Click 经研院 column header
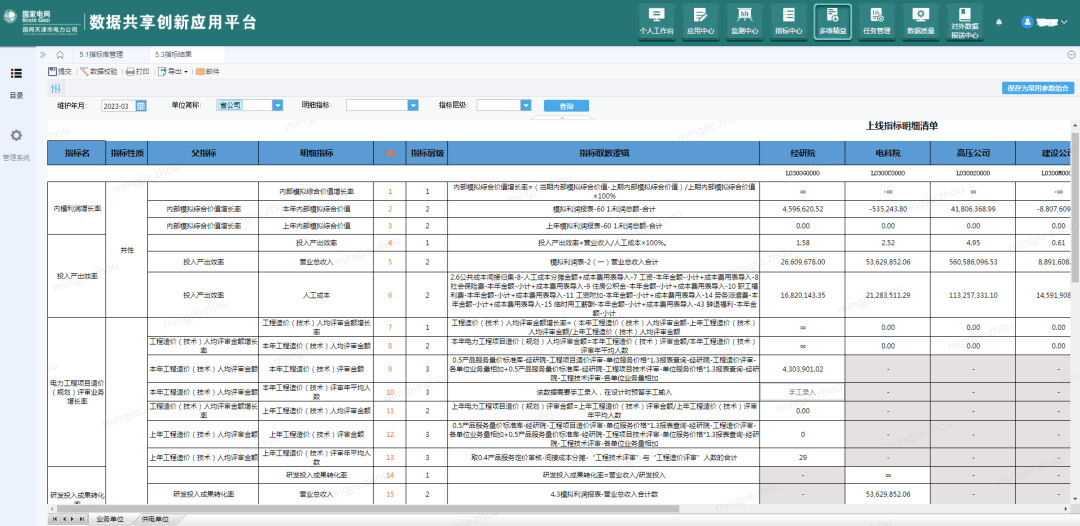Screen dimensions: 1080x526 pyautogui.click(x=803, y=153)
